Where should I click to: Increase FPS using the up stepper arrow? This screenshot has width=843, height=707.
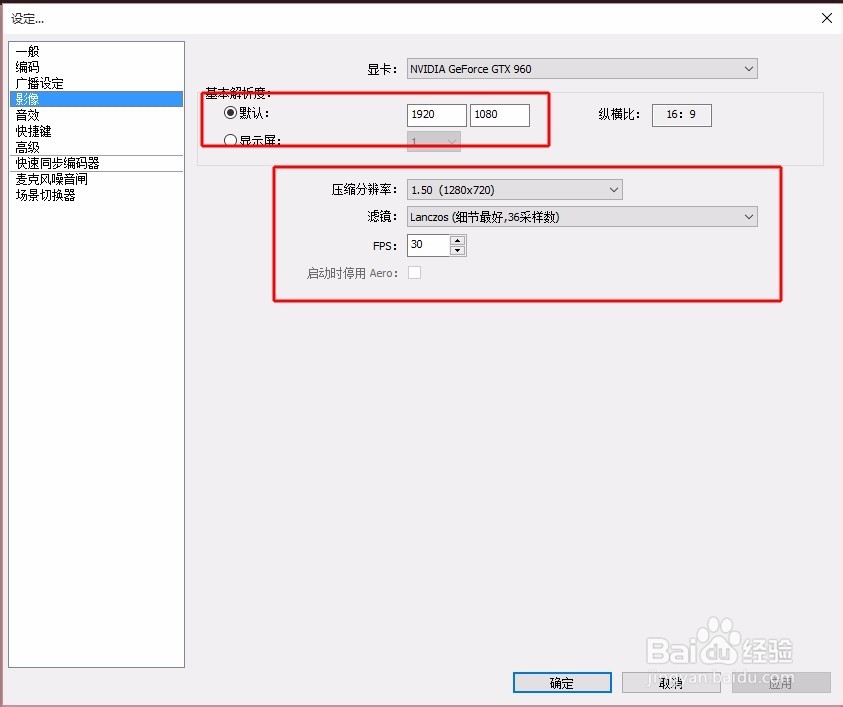pyautogui.click(x=457, y=239)
